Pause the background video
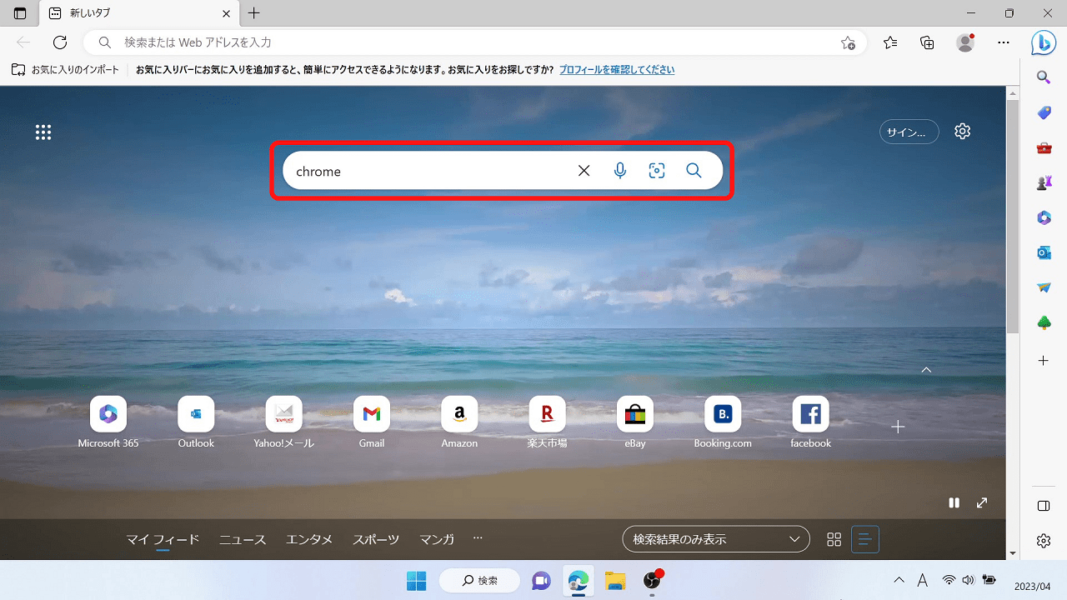Viewport: 1067px width, 600px height. pos(954,503)
